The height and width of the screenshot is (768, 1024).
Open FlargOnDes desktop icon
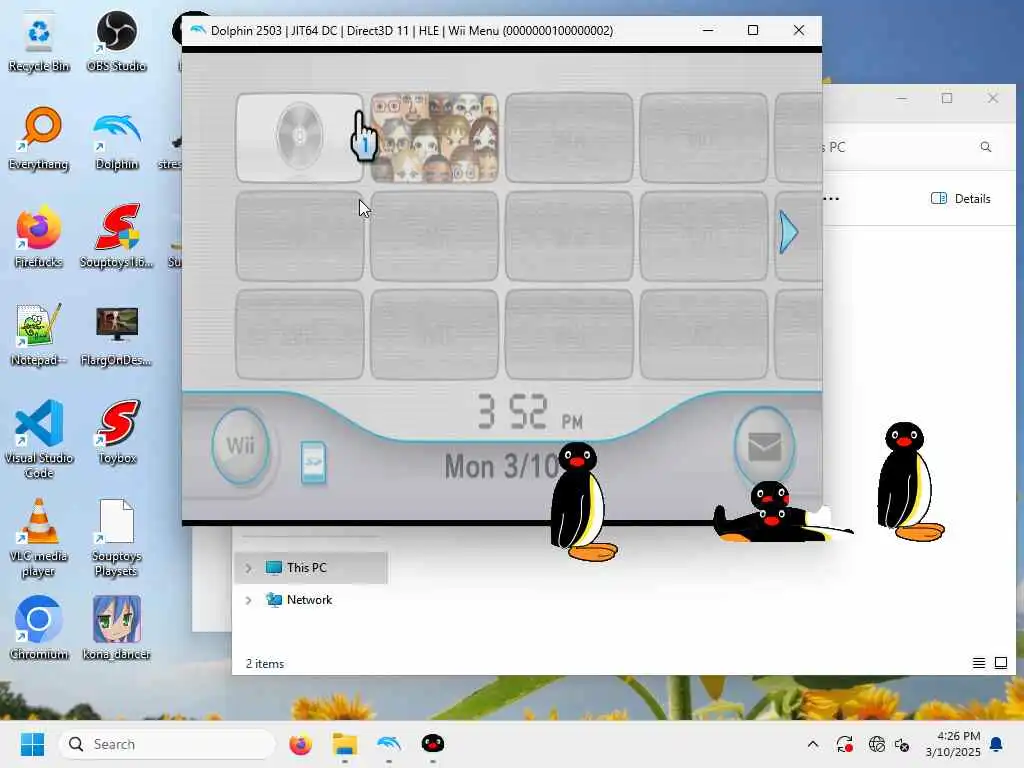pyautogui.click(x=116, y=335)
